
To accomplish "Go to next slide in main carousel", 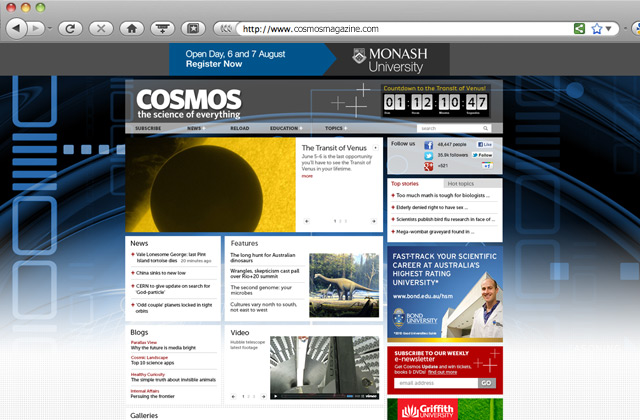I will (373, 221).
